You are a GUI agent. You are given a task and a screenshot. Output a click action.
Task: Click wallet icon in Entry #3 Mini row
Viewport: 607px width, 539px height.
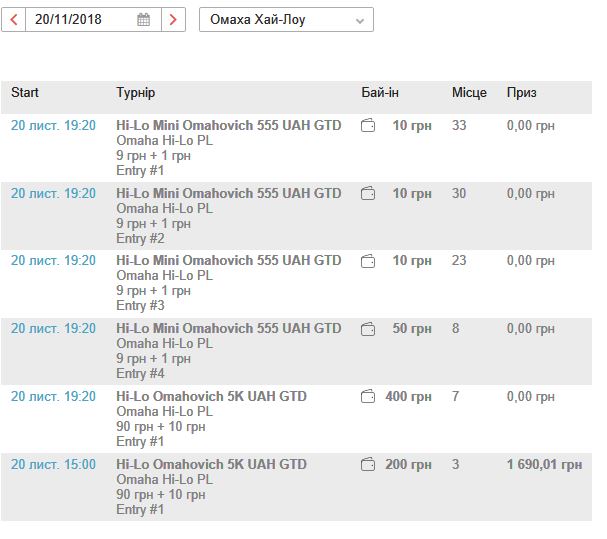[x=368, y=261]
